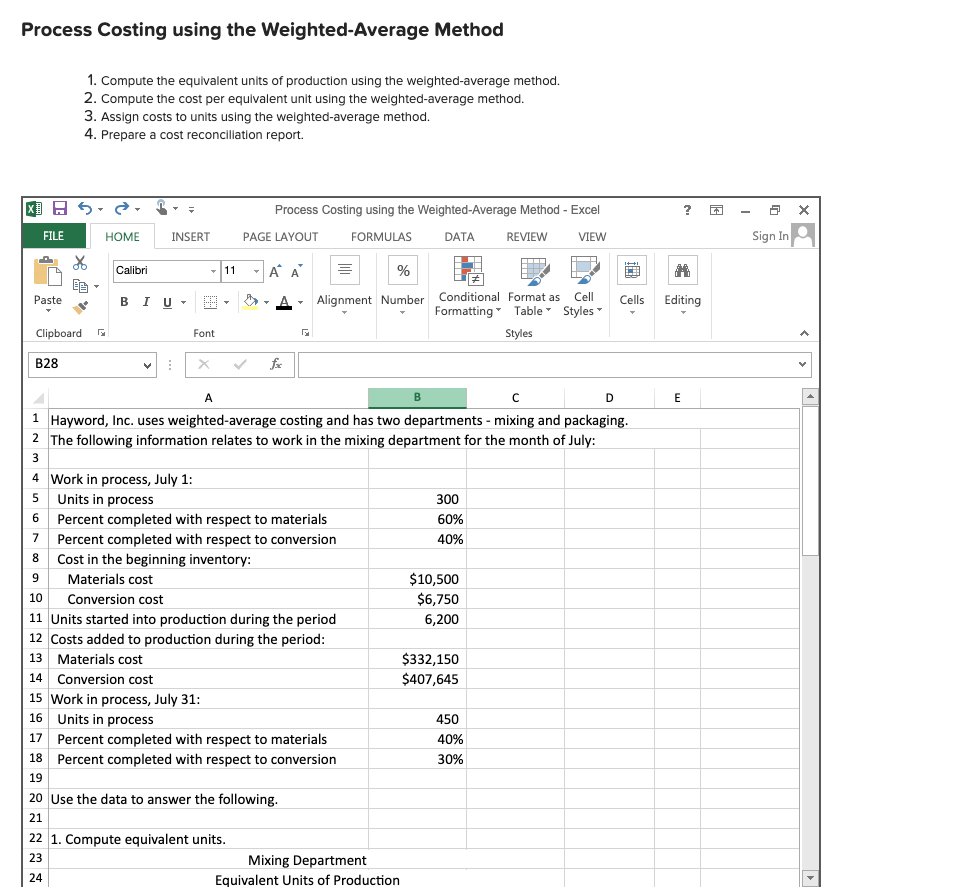Open the FILE menu
This screenshot has height=887, width=970.
[x=54, y=236]
